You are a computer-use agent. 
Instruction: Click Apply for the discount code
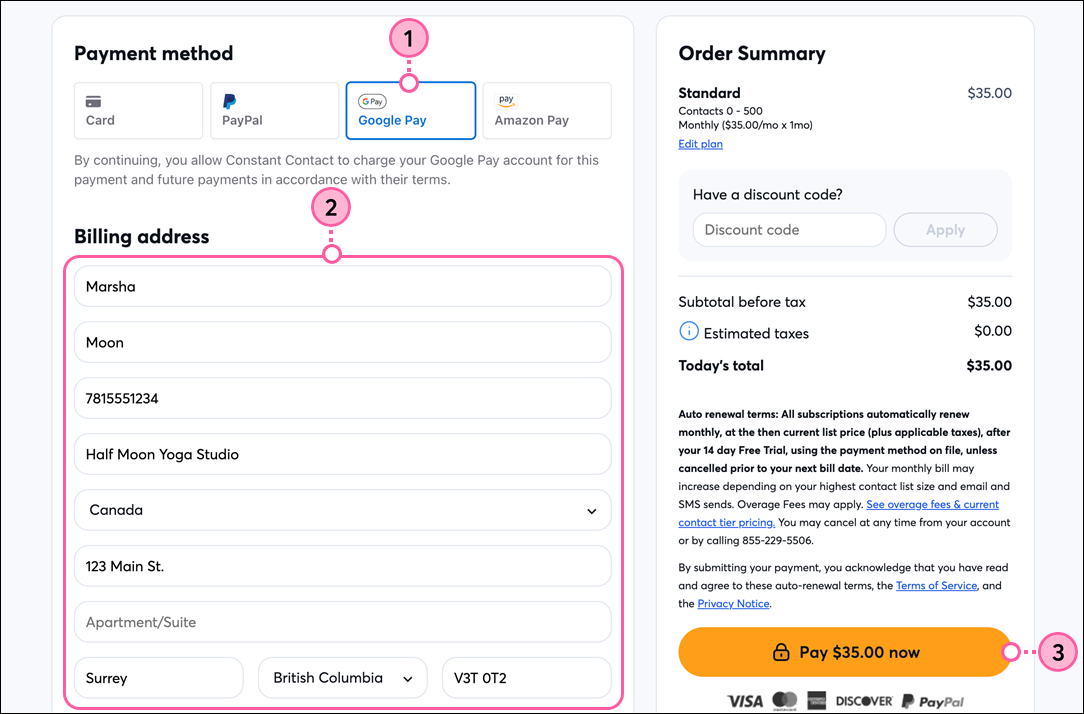tap(945, 229)
